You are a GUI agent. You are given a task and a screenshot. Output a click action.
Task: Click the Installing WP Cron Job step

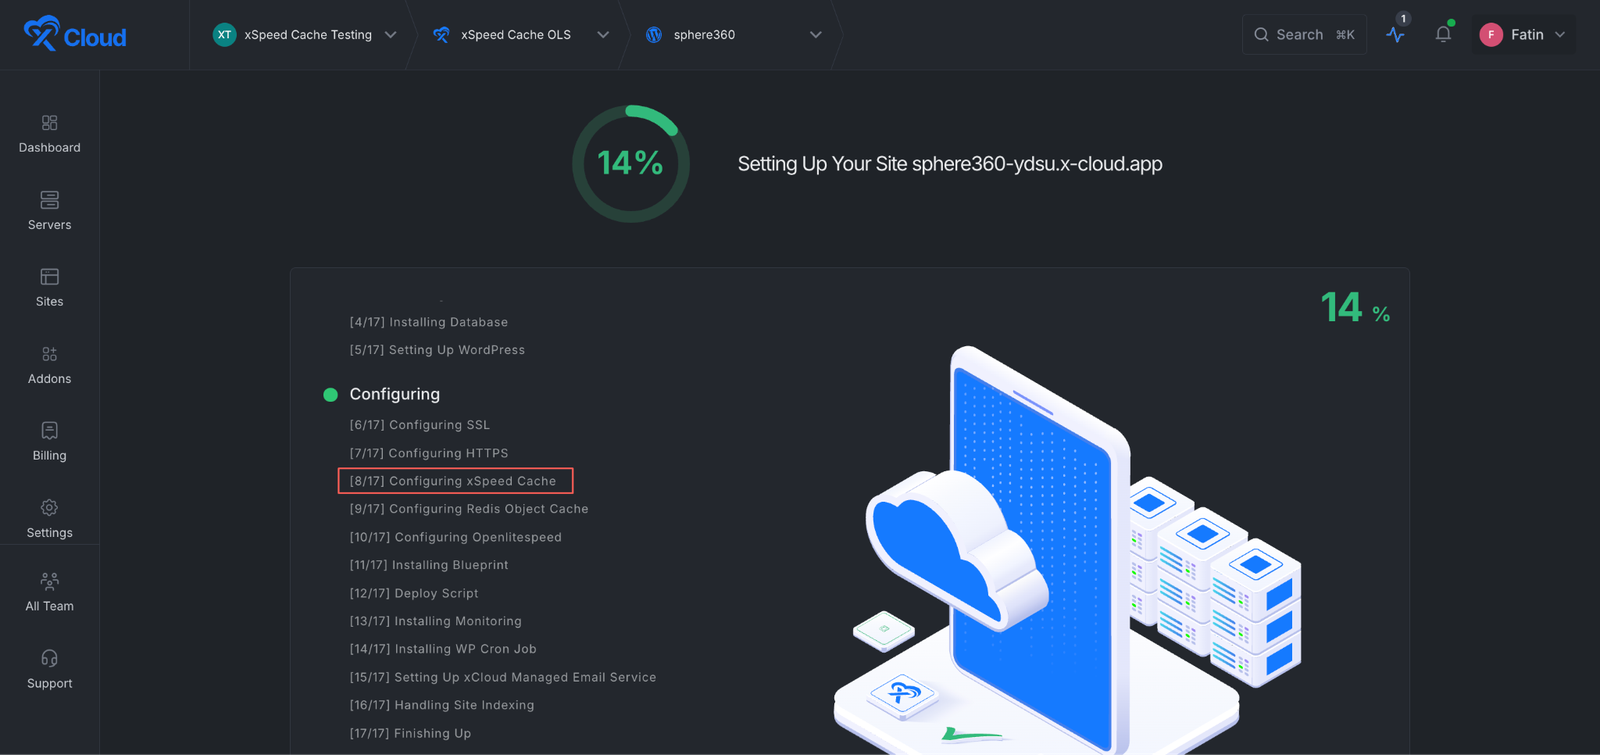tap(443, 649)
